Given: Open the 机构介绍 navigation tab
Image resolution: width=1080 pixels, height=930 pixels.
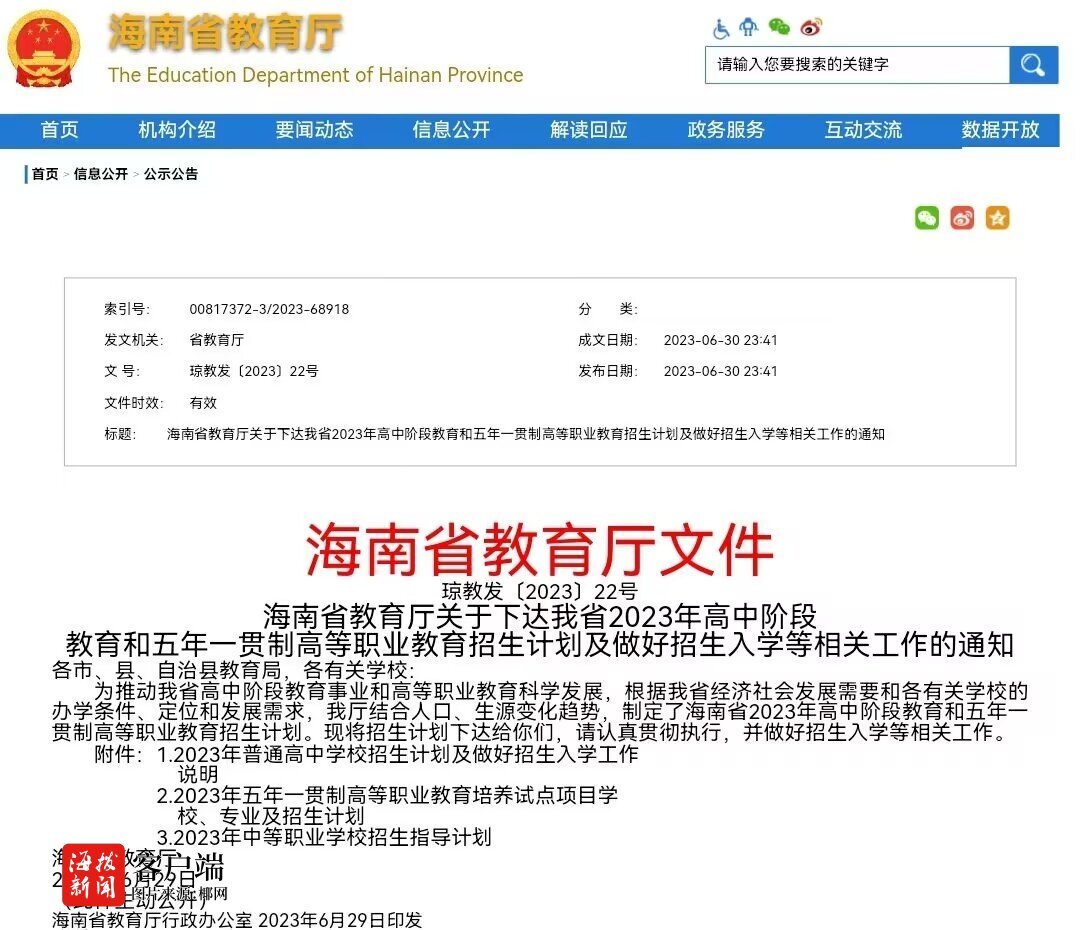Looking at the screenshot, I should (177, 130).
